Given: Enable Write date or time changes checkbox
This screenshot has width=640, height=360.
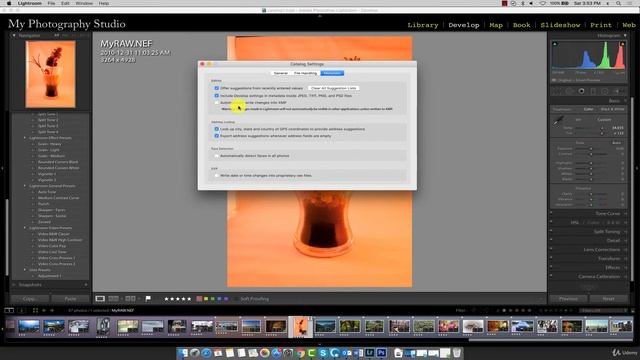Looking at the screenshot, I should click(x=217, y=176).
